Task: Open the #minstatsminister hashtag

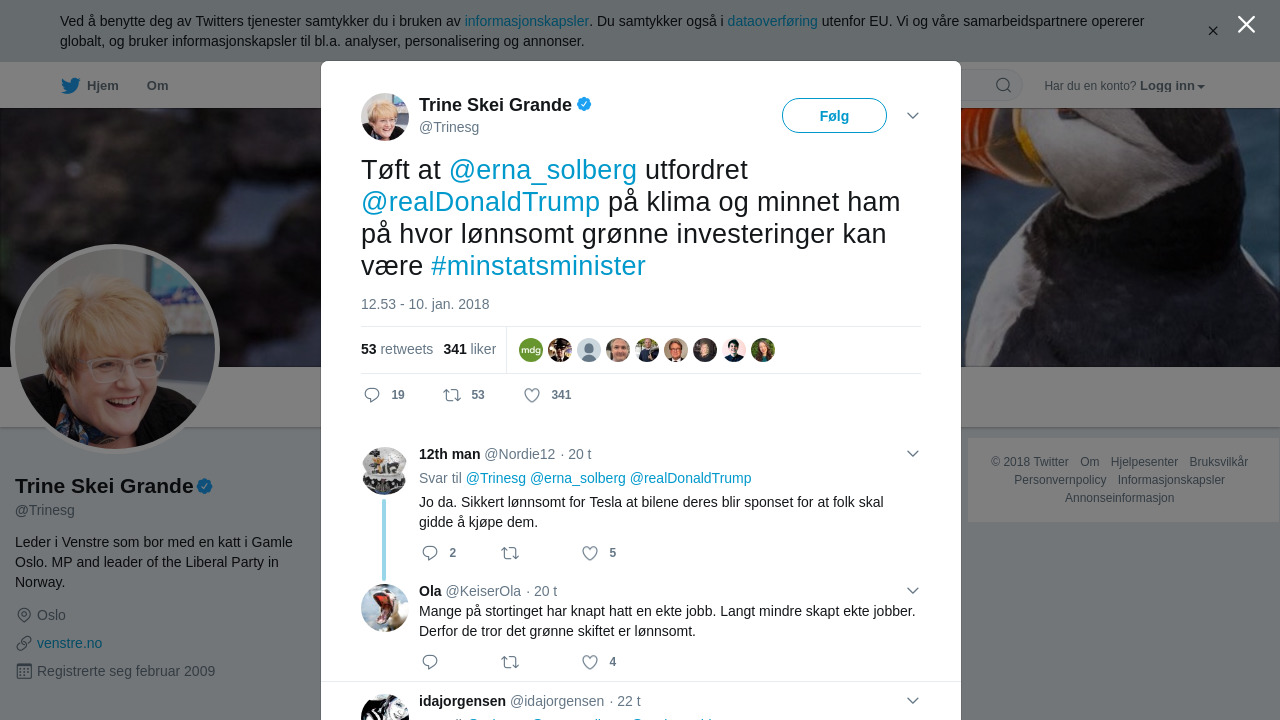Action: click(538, 266)
